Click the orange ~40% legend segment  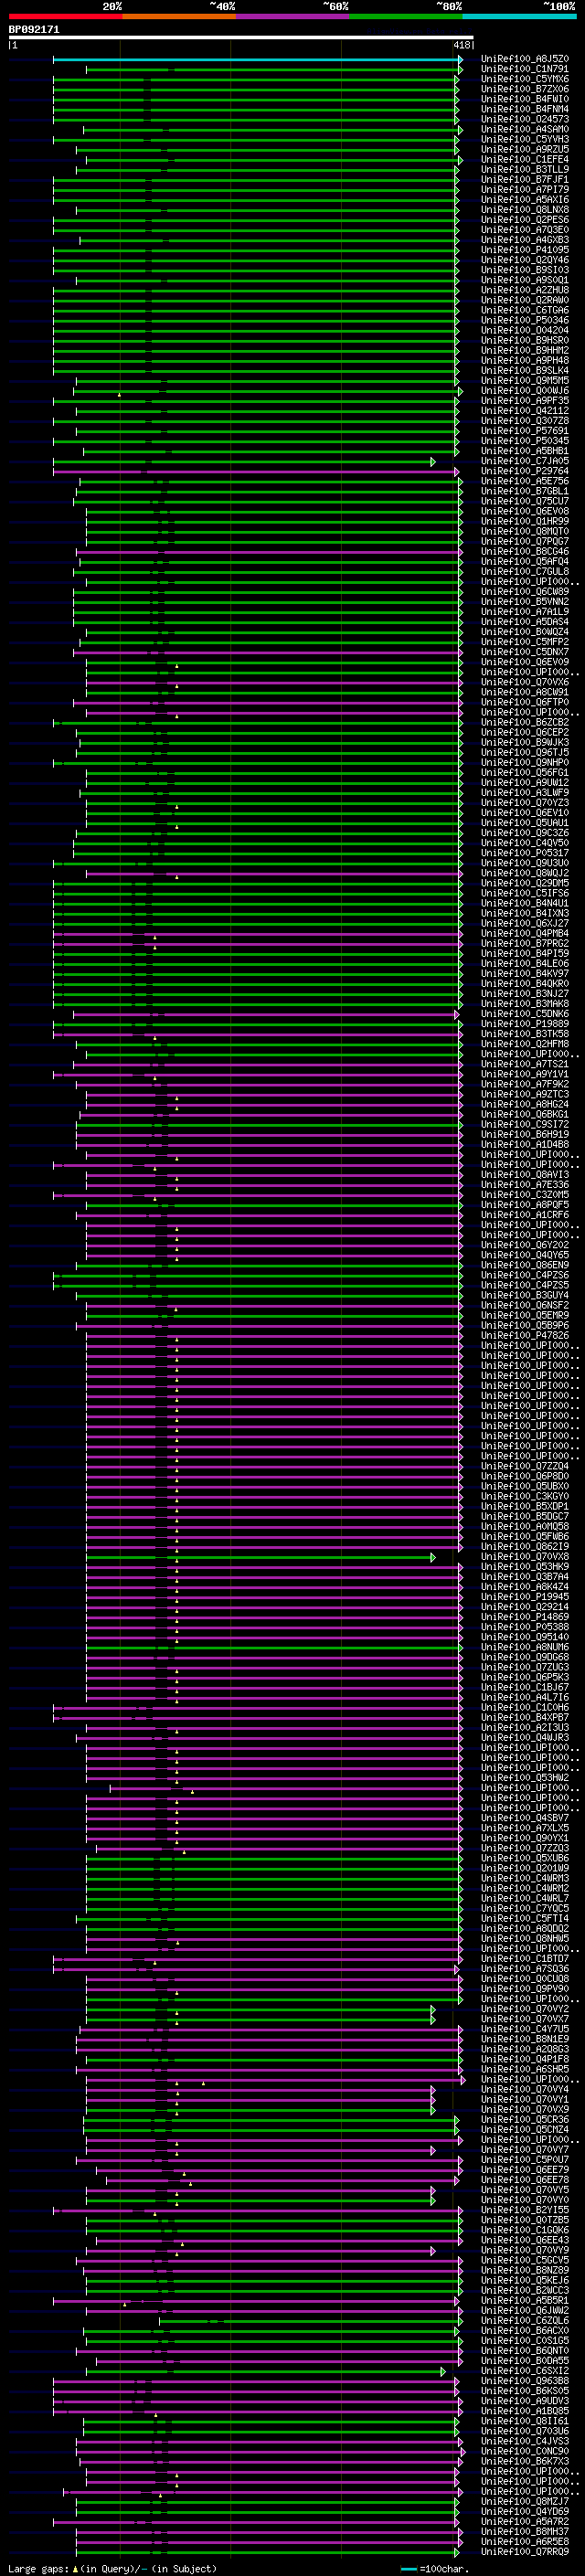[179, 16]
